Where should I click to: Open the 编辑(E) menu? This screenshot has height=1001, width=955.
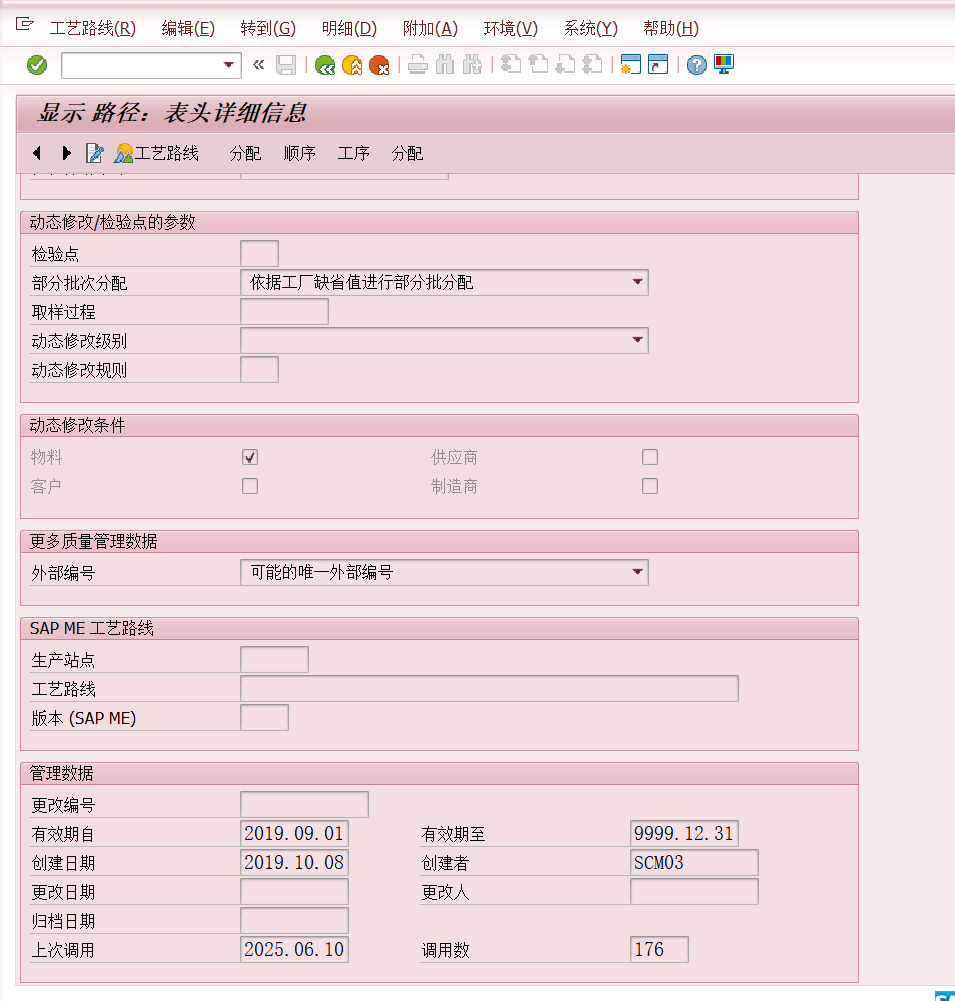click(188, 29)
